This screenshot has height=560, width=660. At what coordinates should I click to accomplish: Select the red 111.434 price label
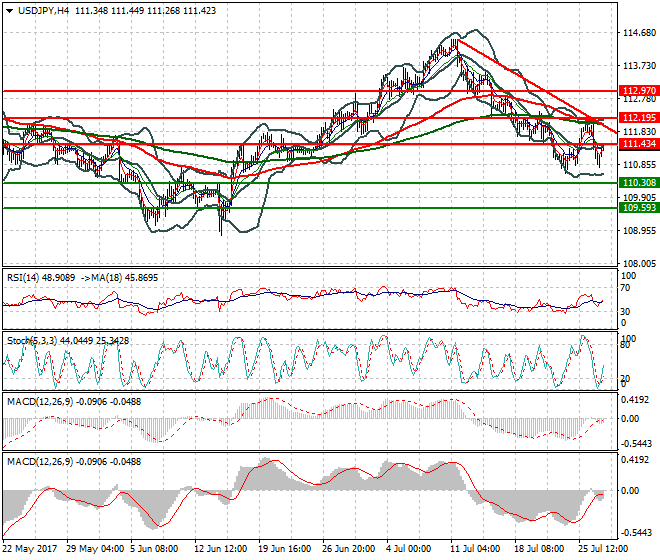639,144
